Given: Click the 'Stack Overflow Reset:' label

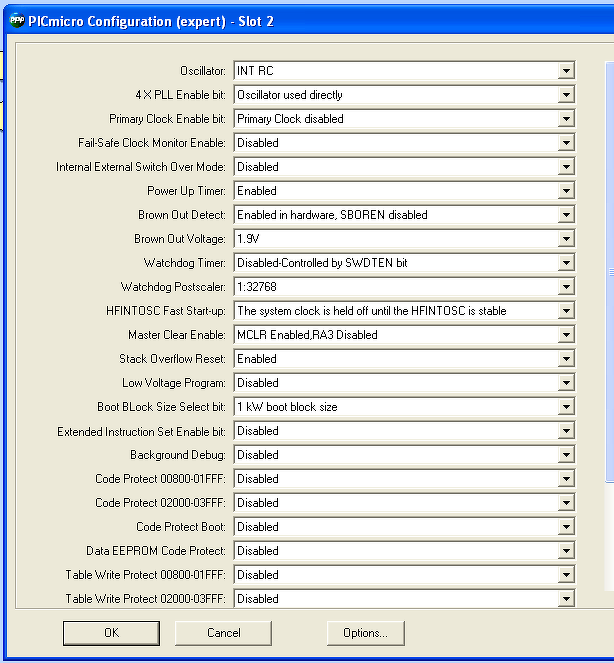Looking at the screenshot, I should (x=173, y=359).
